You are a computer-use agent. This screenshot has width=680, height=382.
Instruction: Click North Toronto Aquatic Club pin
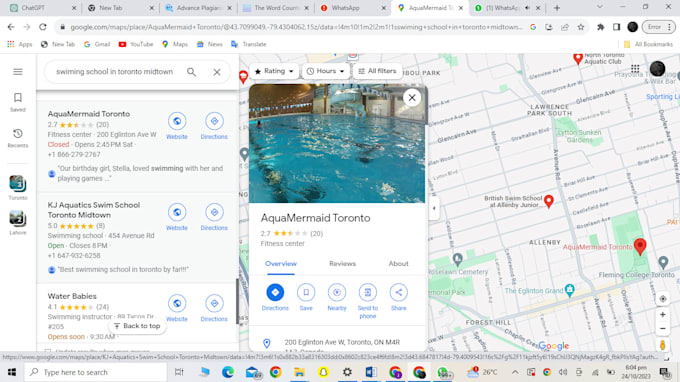pos(578,59)
